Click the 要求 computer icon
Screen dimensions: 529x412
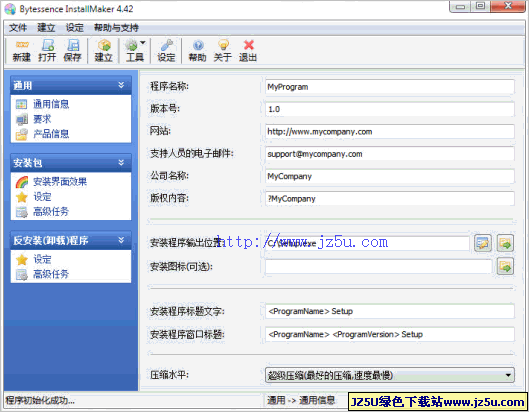click(21, 119)
